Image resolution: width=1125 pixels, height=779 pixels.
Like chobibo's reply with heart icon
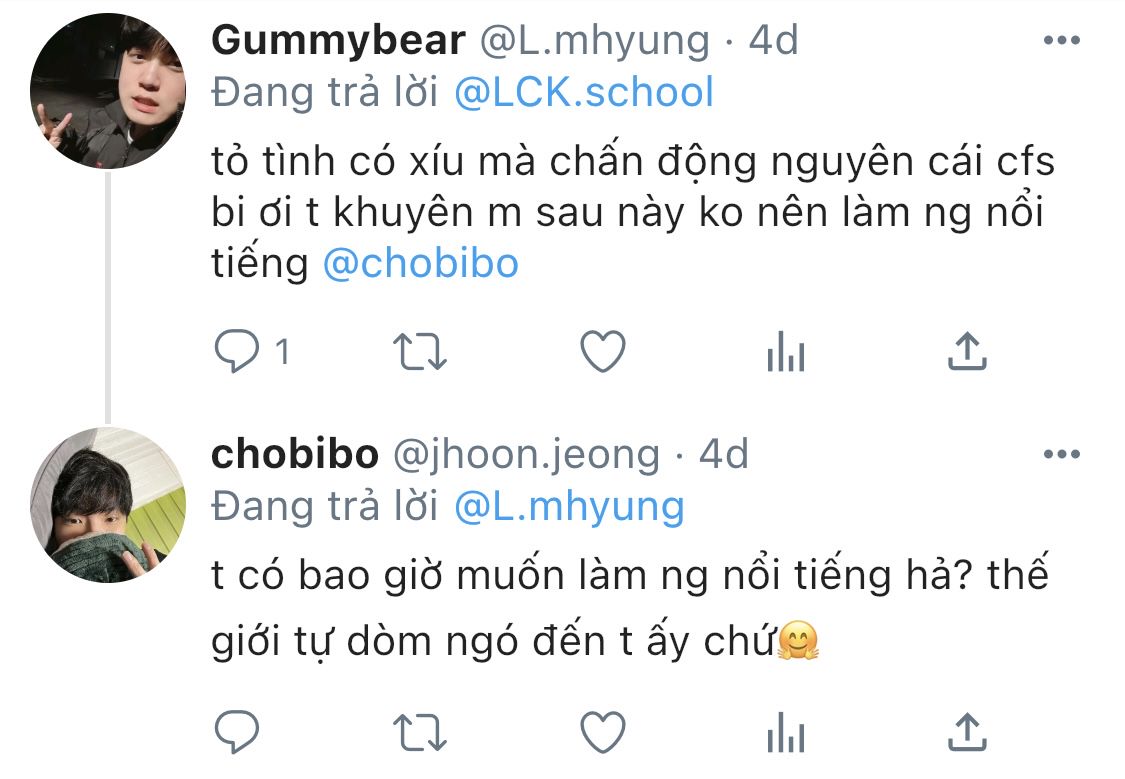[603, 732]
